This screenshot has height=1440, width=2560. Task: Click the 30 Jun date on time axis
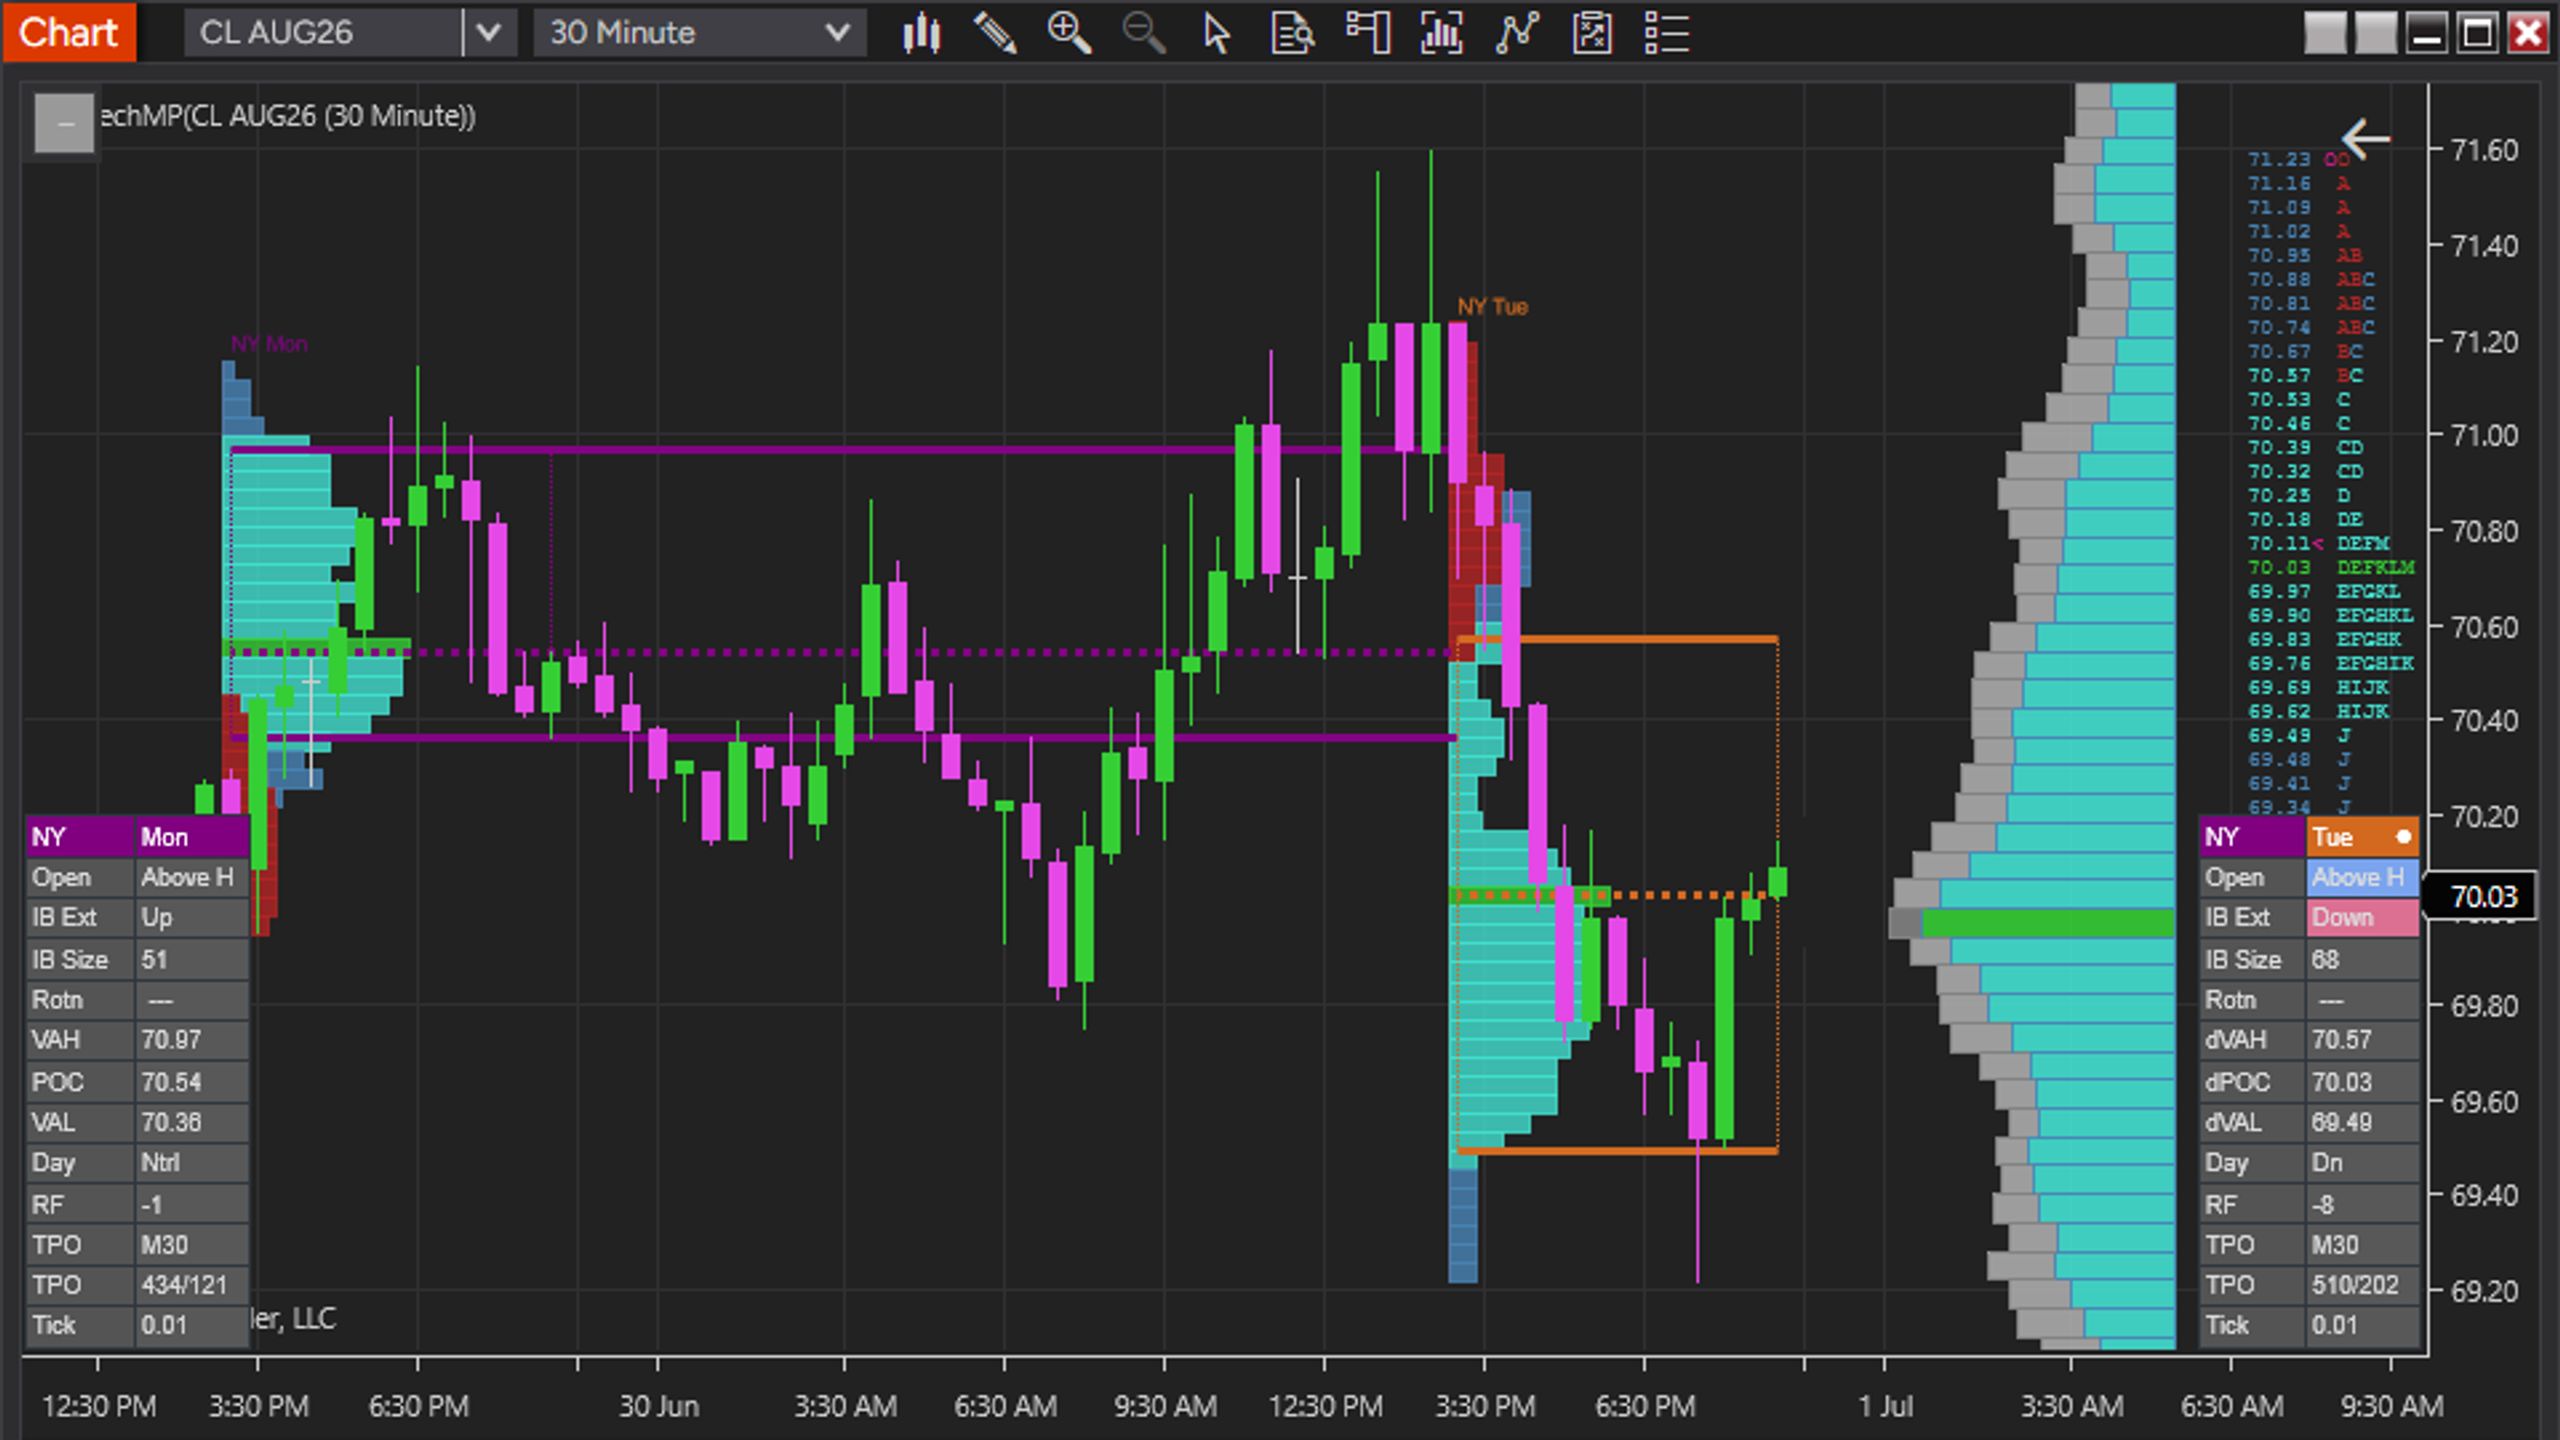coord(658,1406)
